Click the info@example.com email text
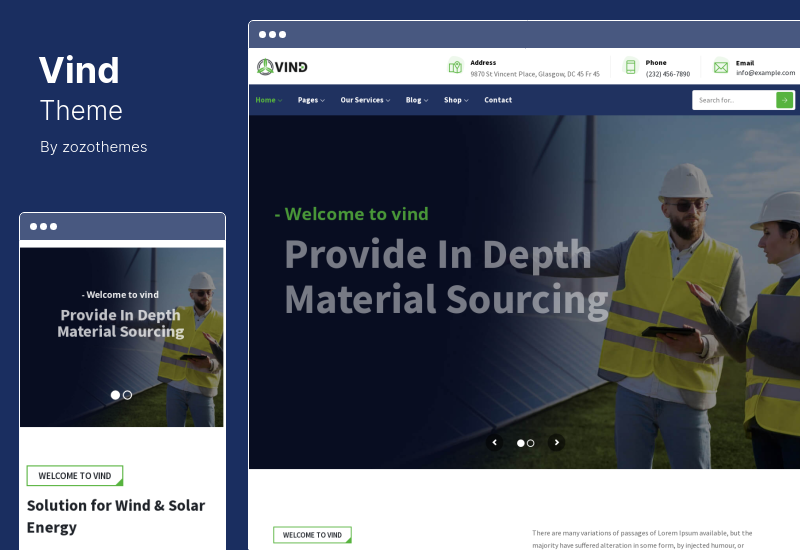The height and width of the screenshot is (550, 800). [765, 73]
